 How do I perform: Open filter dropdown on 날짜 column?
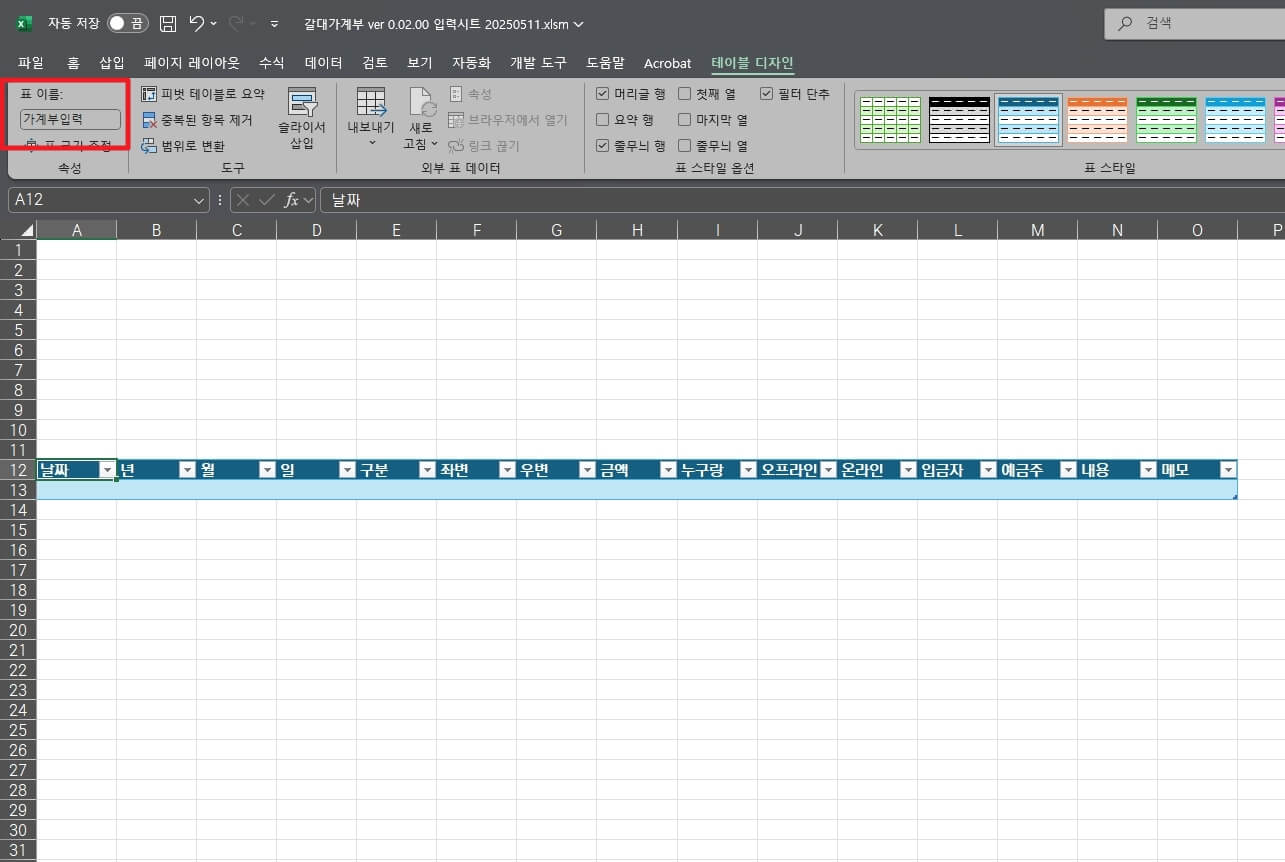[x=107, y=470]
